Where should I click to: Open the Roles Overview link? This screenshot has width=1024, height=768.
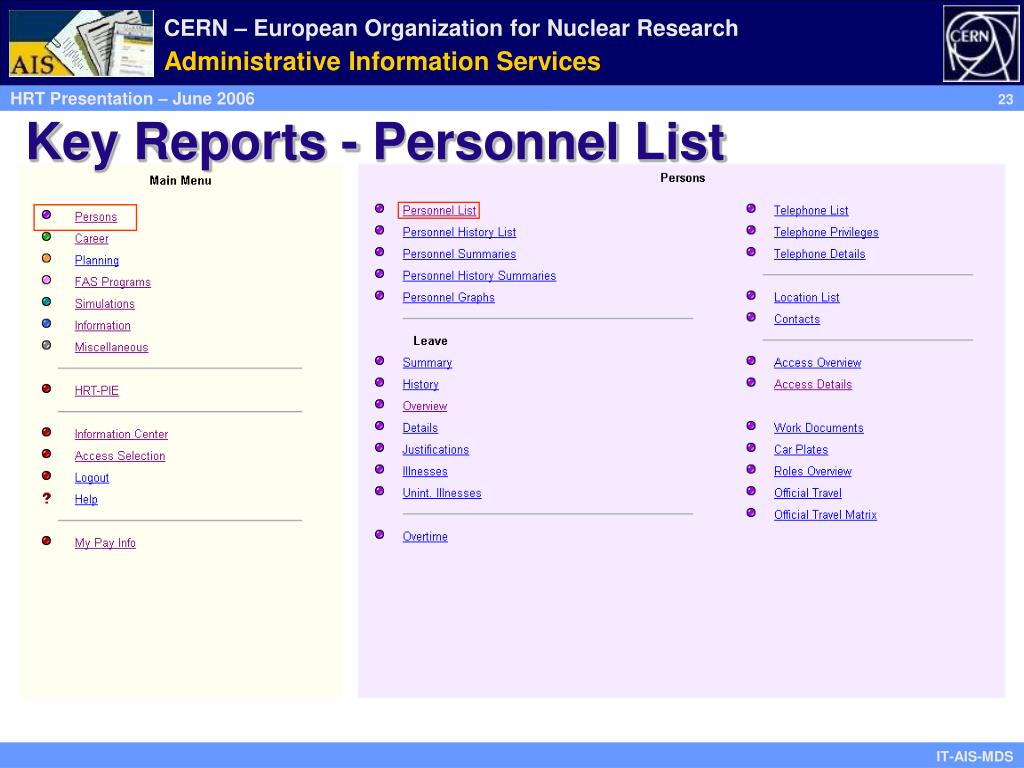pyautogui.click(x=812, y=472)
